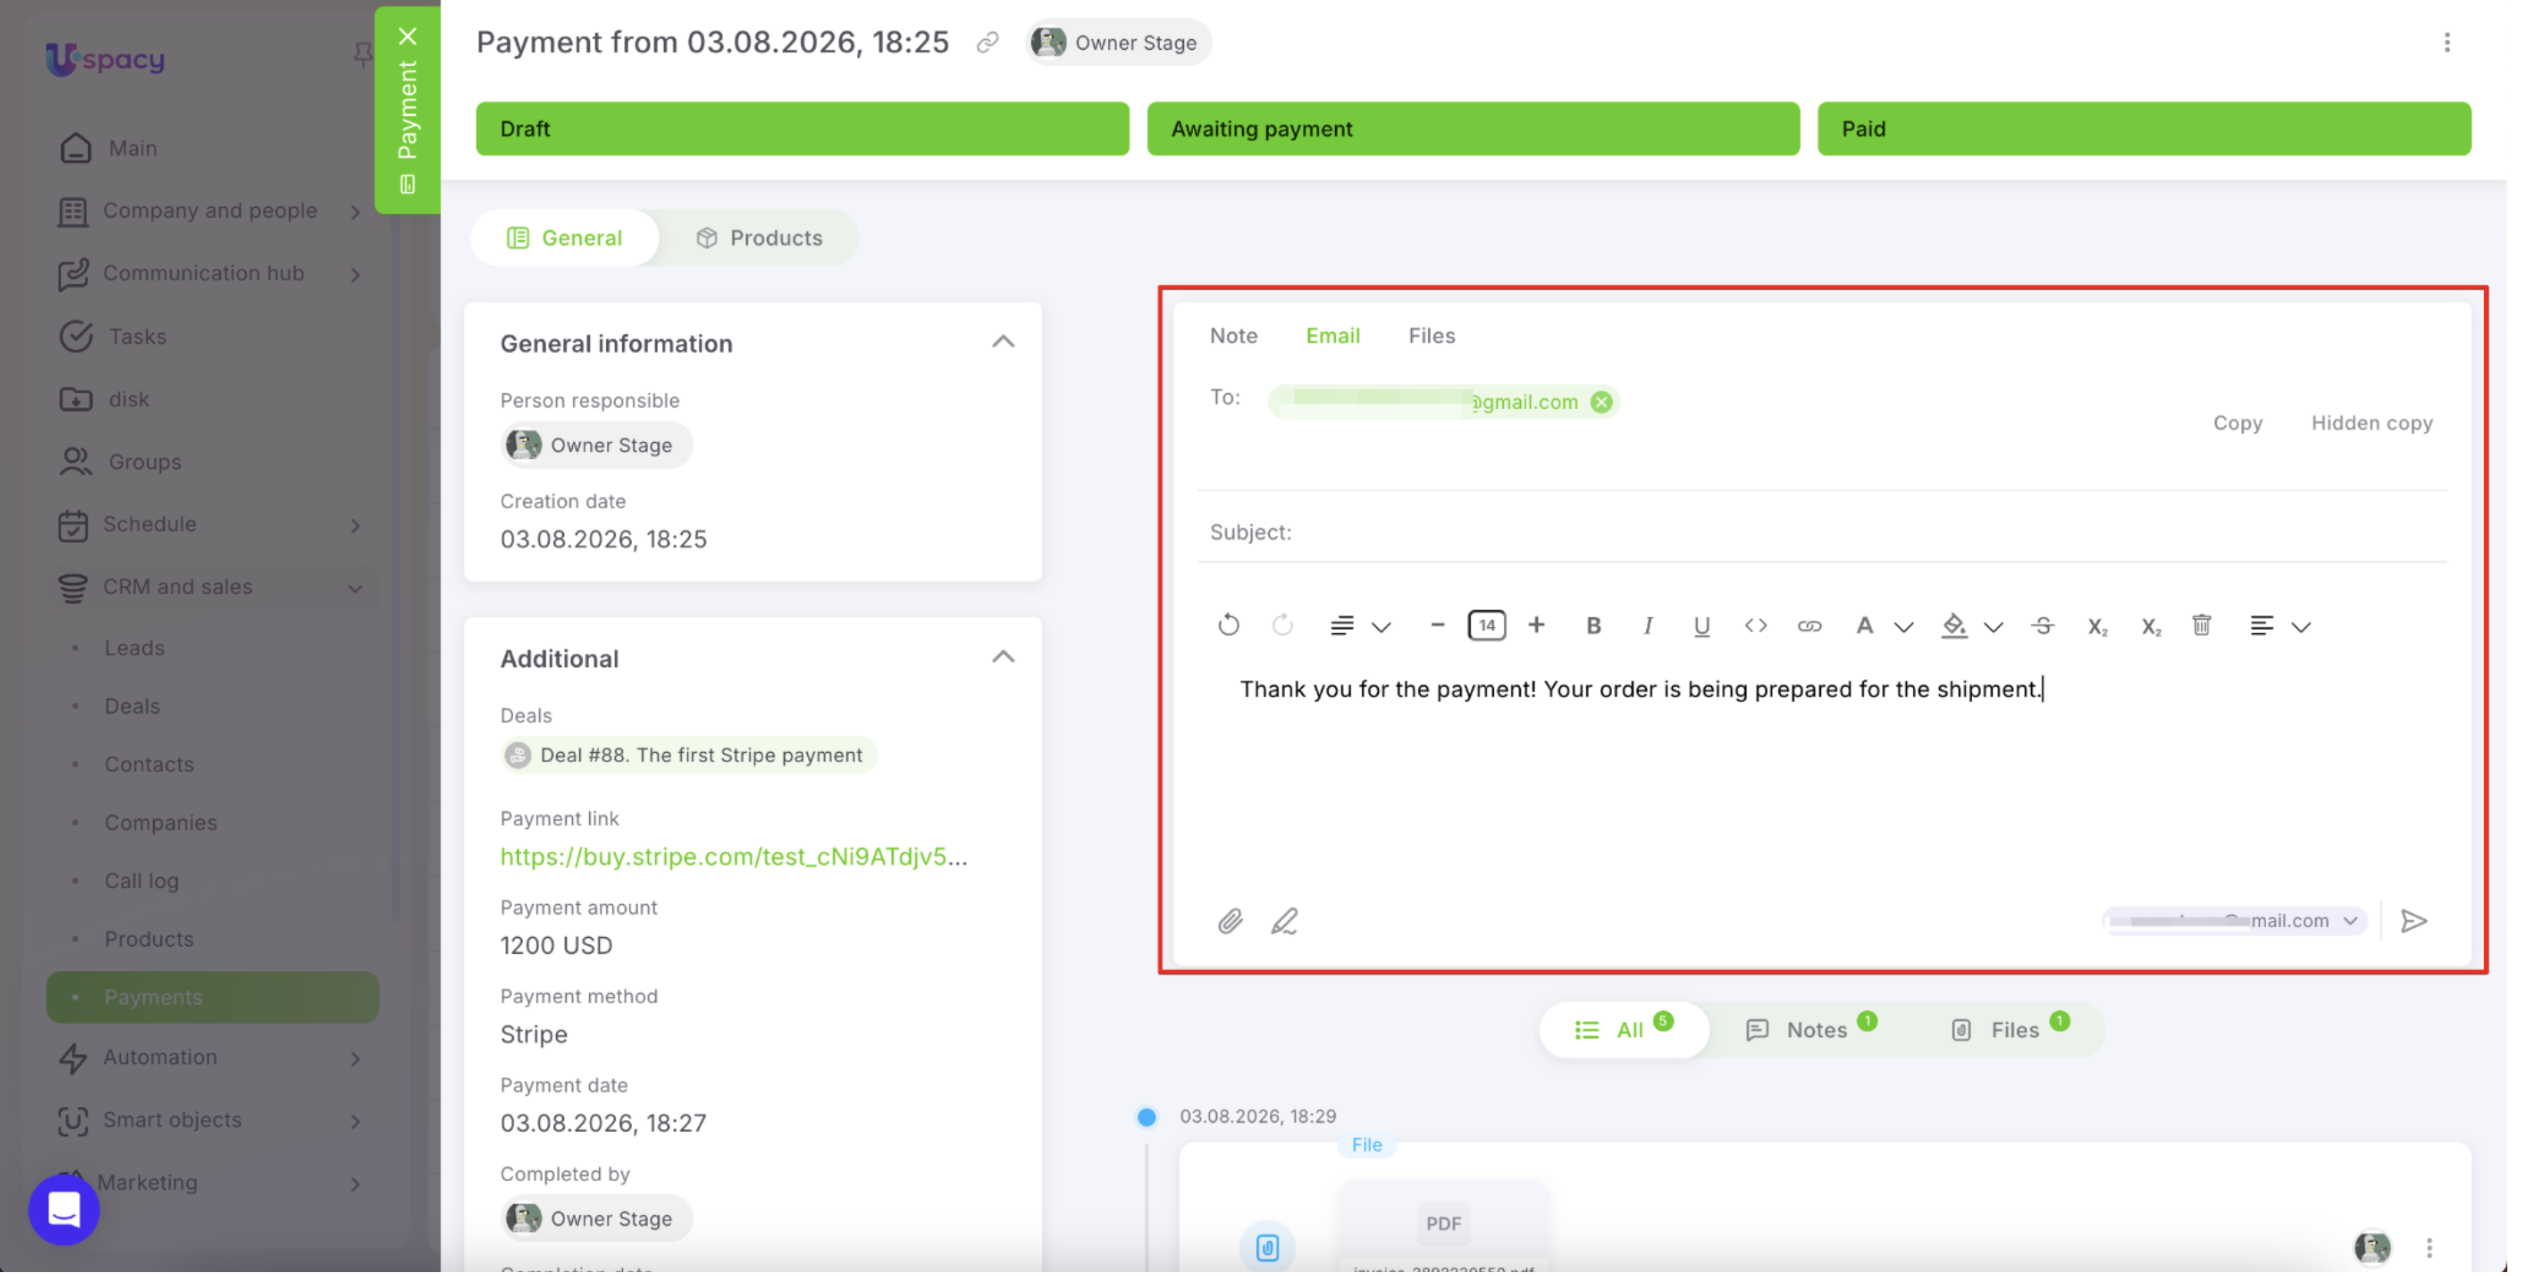Filter activity feed by Files
Screen dimensions: 2530x1276
(2010, 1030)
